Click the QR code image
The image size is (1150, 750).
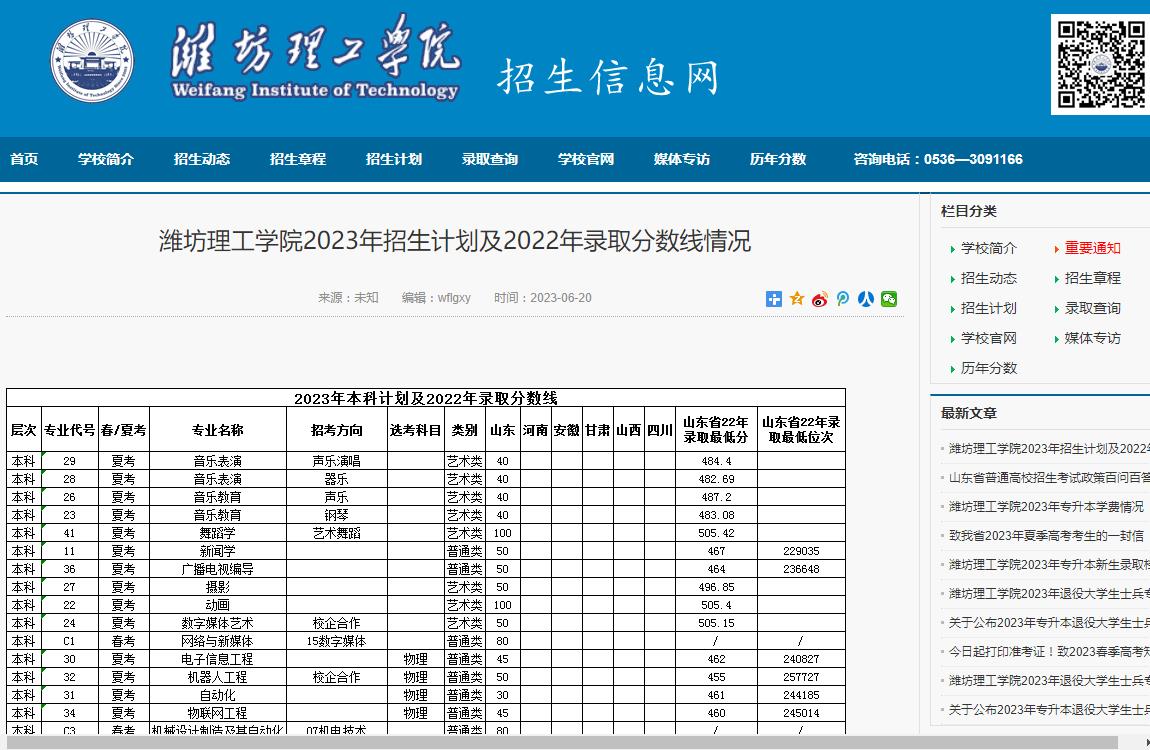[x=1100, y=65]
